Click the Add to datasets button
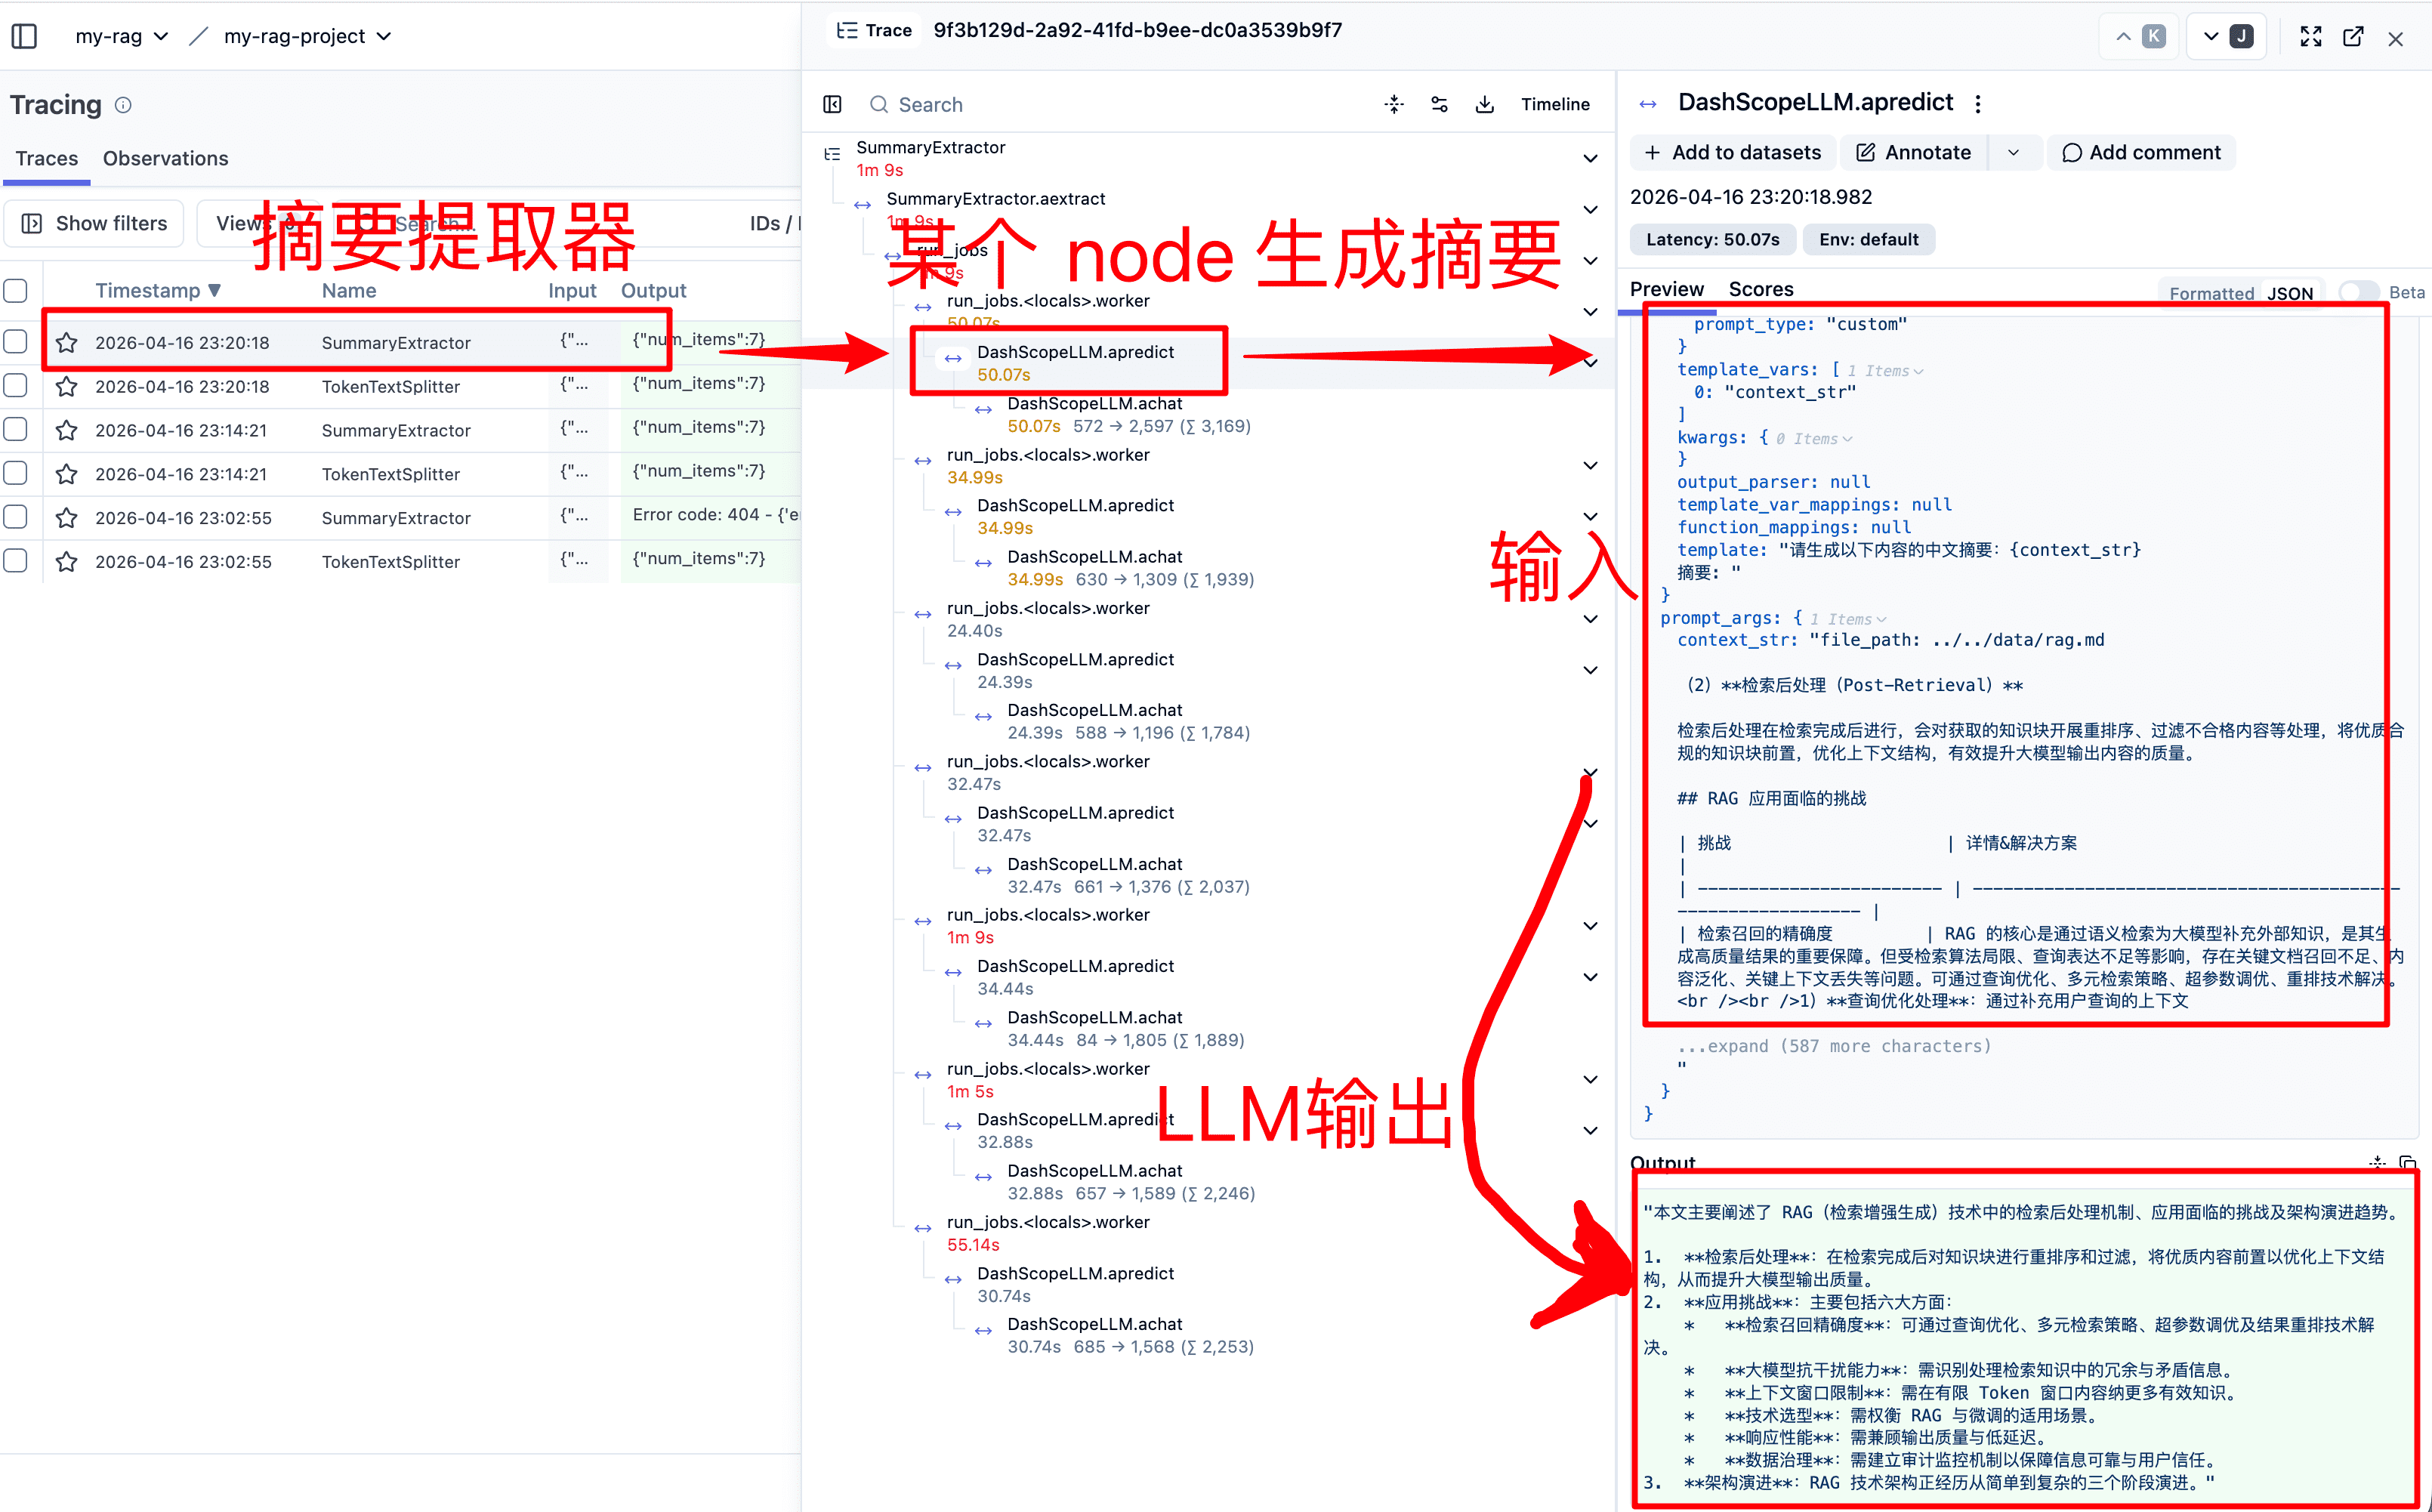The image size is (2432, 1512). (x=1732, y=152)
